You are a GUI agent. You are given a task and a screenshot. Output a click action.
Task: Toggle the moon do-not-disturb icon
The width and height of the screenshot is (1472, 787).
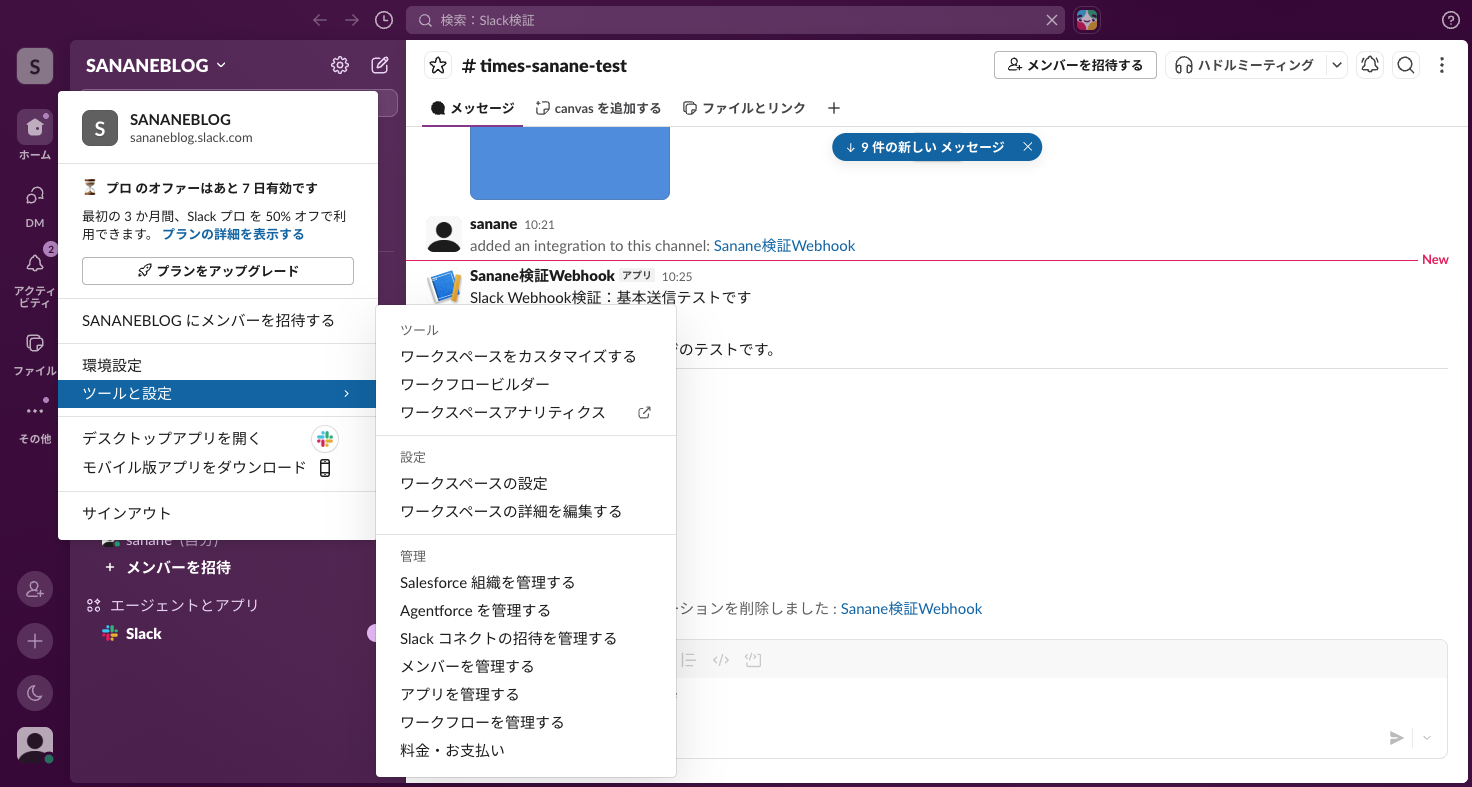click(x=35, y=692)
